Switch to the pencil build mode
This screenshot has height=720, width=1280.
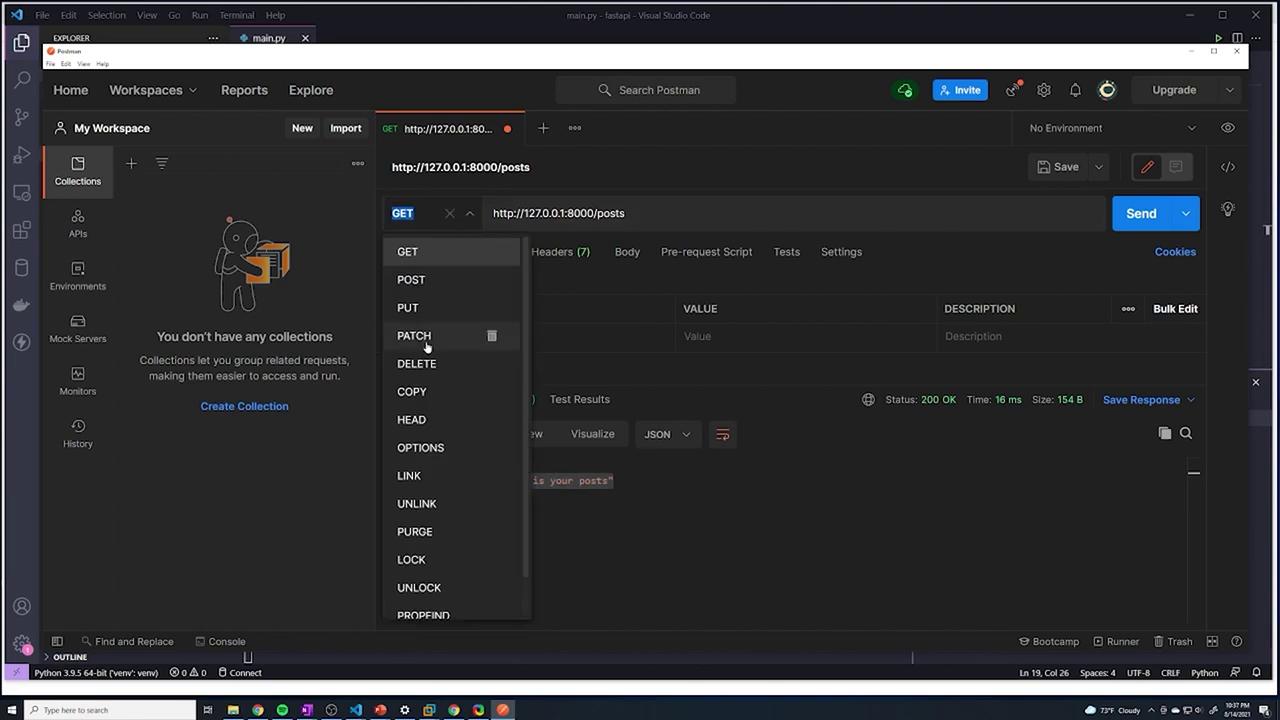1147,167
